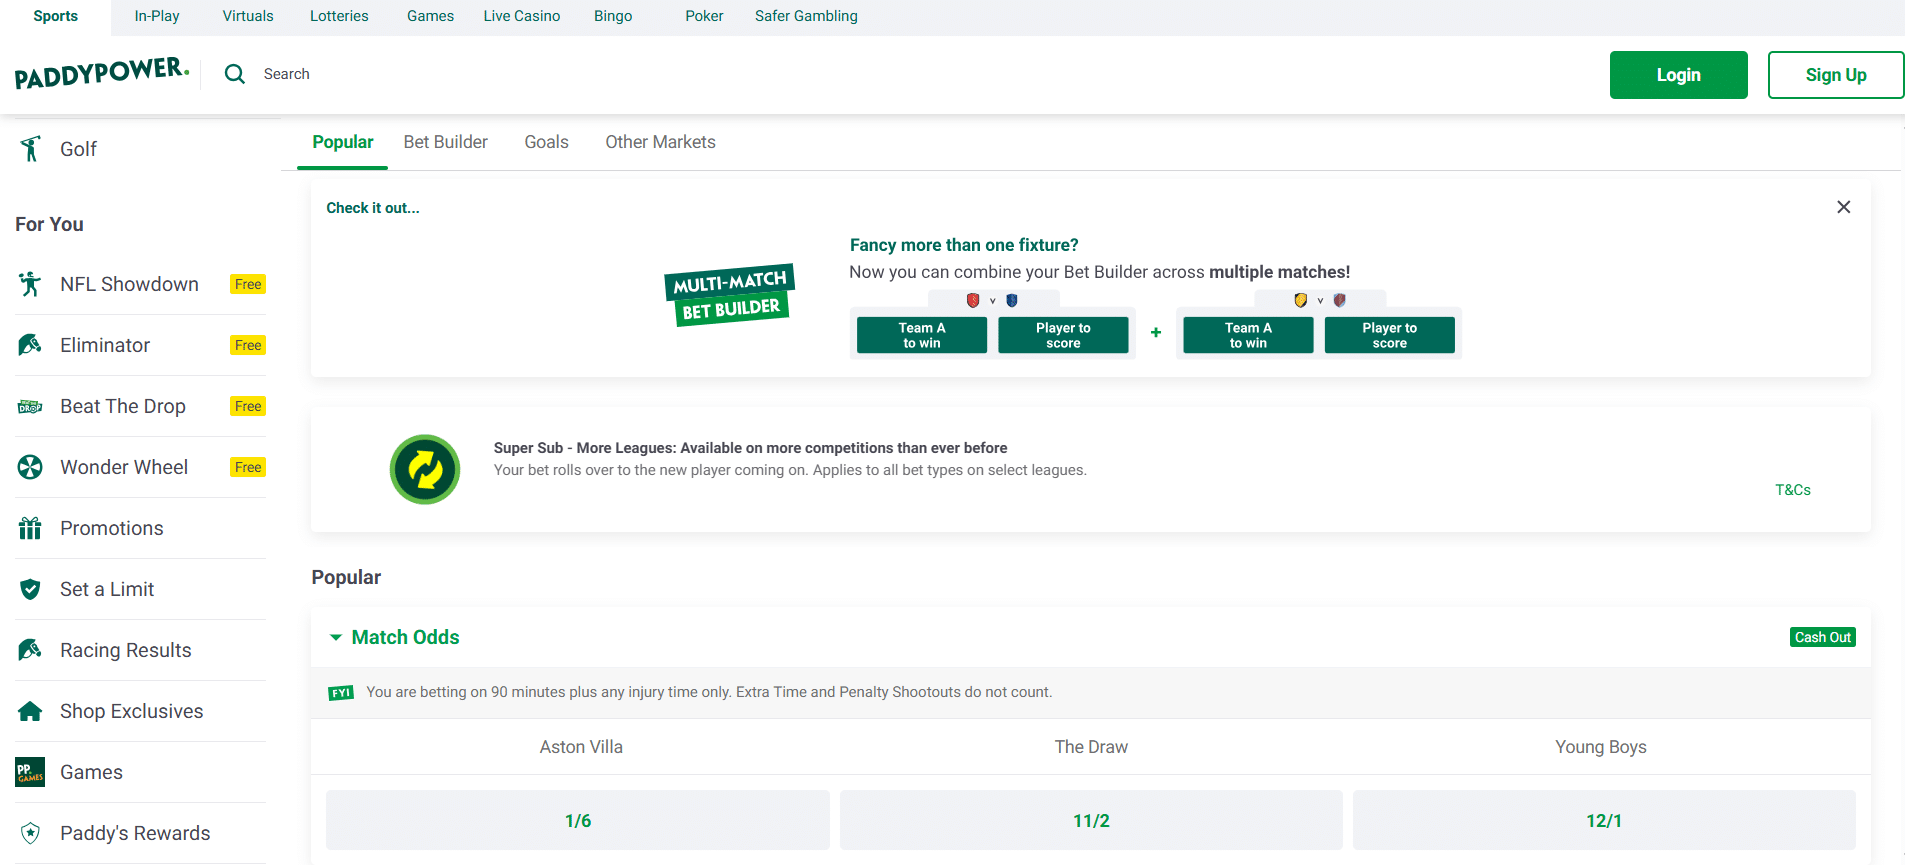Click the Cash Out badge
This screenshot has height=865, width=1905.
pos(1822,637)
